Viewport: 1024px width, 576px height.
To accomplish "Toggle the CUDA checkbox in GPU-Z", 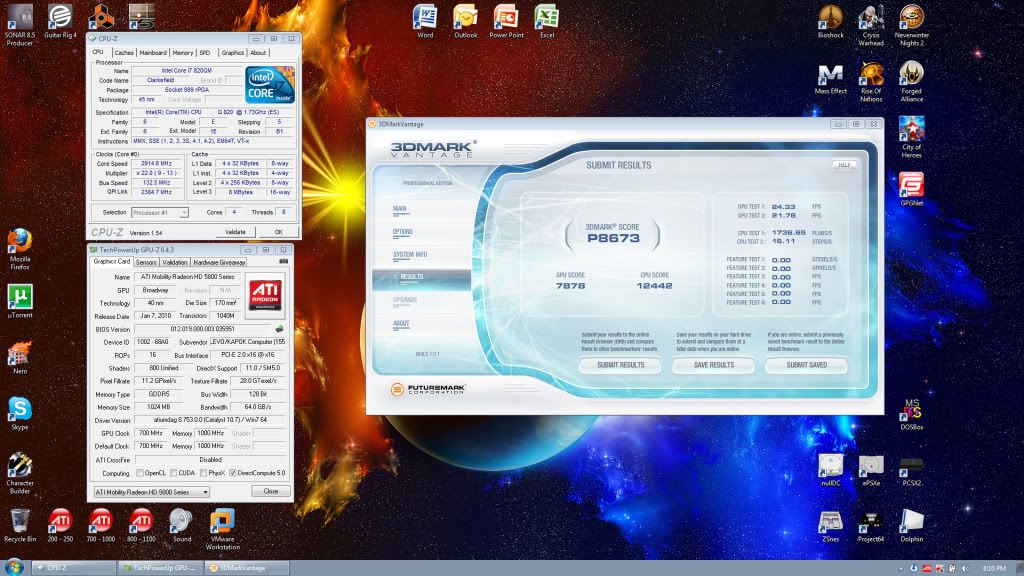I will pyautogui.click(x=173, y=473).
